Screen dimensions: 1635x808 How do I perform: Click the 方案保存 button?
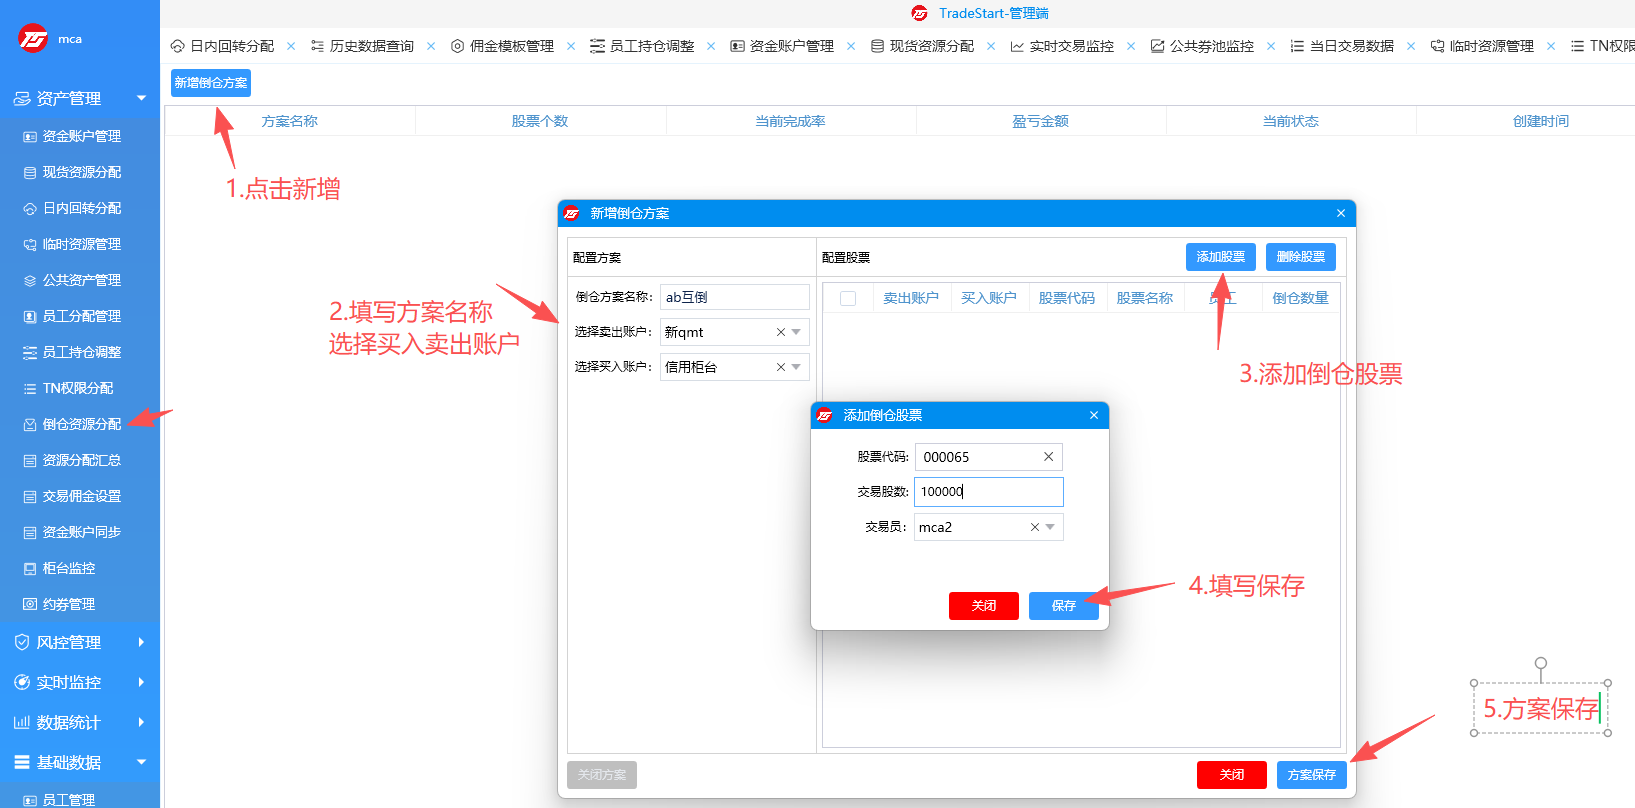(1312, 775)
